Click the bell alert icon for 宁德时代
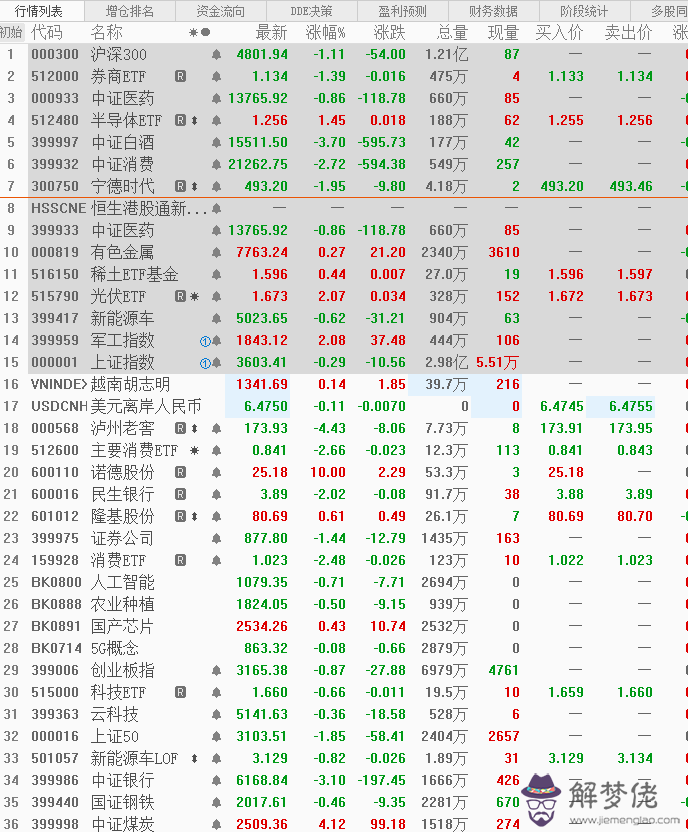 pyautogui.click(x=216, y=187)
